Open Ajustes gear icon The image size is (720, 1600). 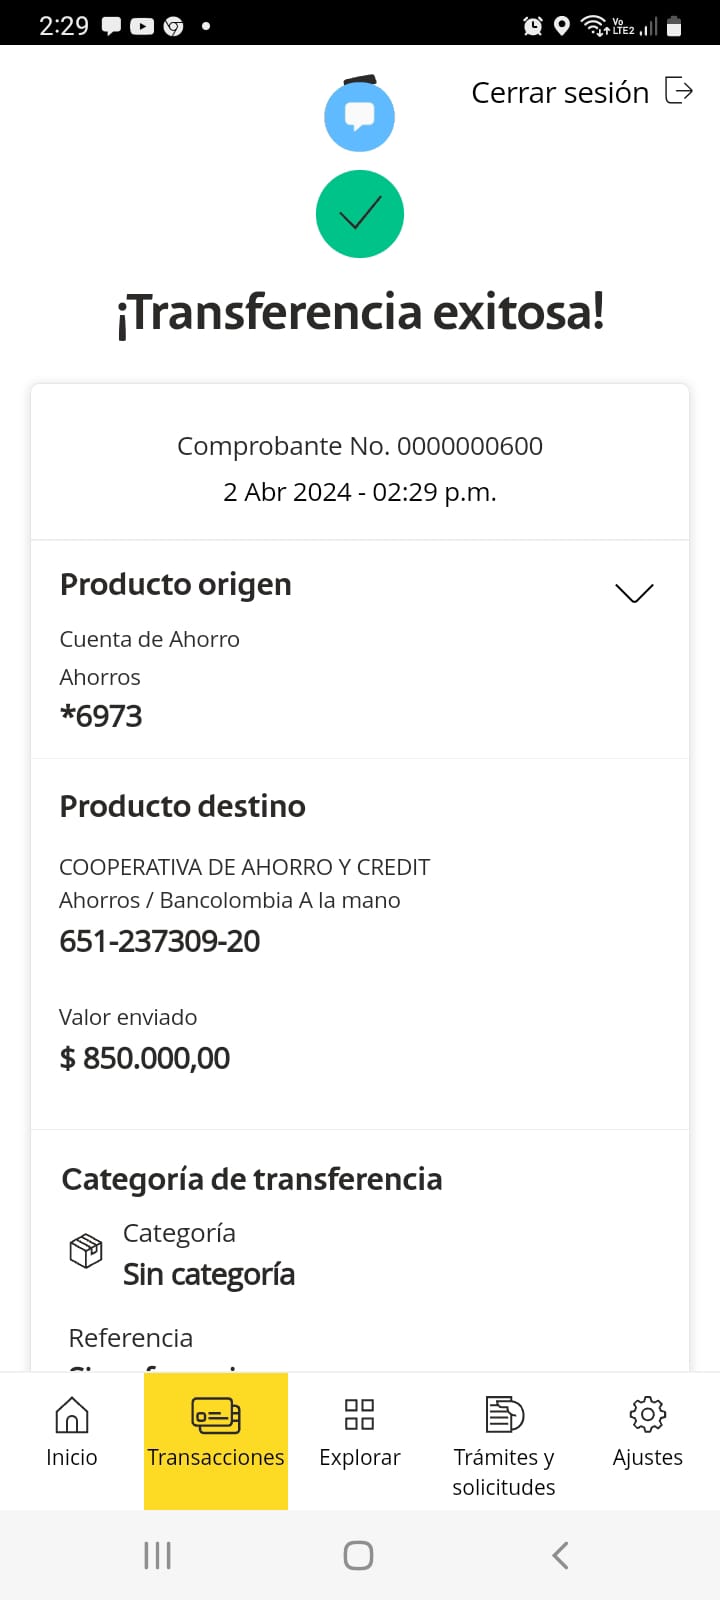(x=648, y=1415)
